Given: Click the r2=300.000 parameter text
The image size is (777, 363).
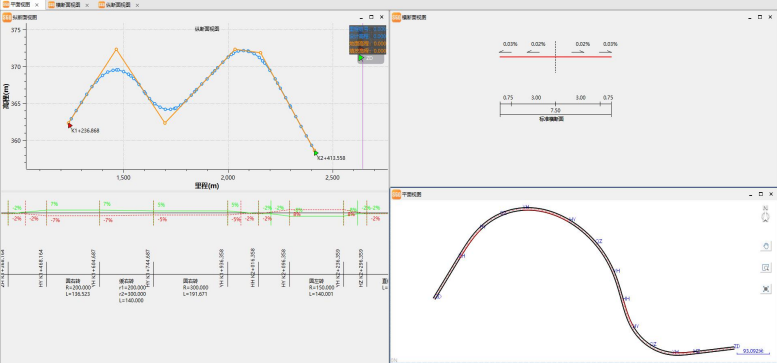Looking at the screenshot, I should point(132,294).
